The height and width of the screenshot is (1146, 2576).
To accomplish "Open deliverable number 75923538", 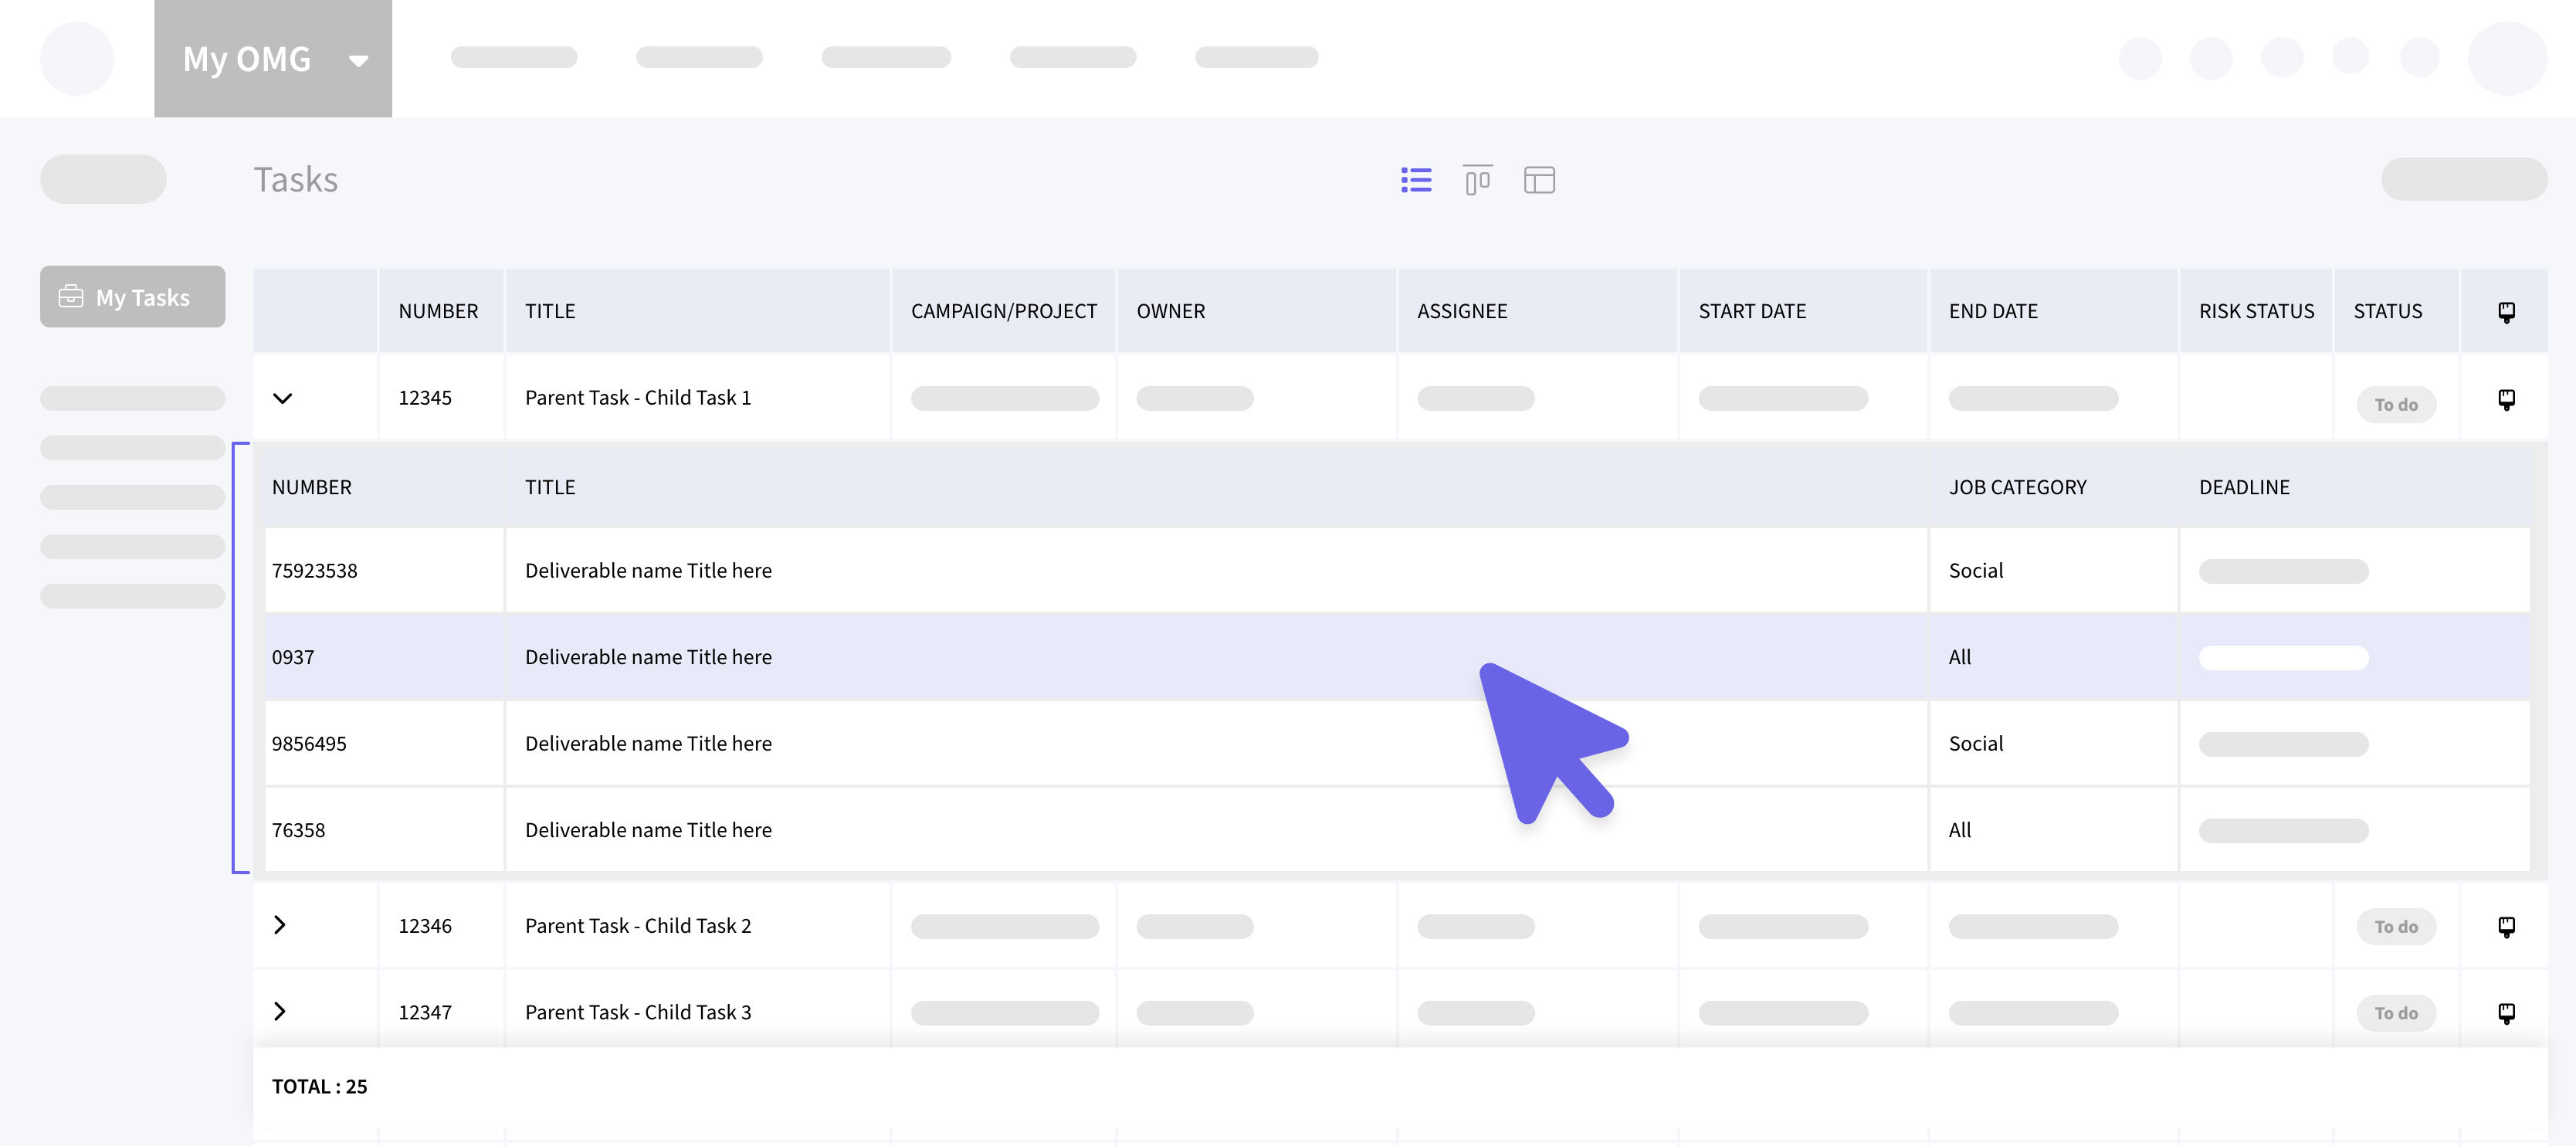I will (x=314, y=571).
